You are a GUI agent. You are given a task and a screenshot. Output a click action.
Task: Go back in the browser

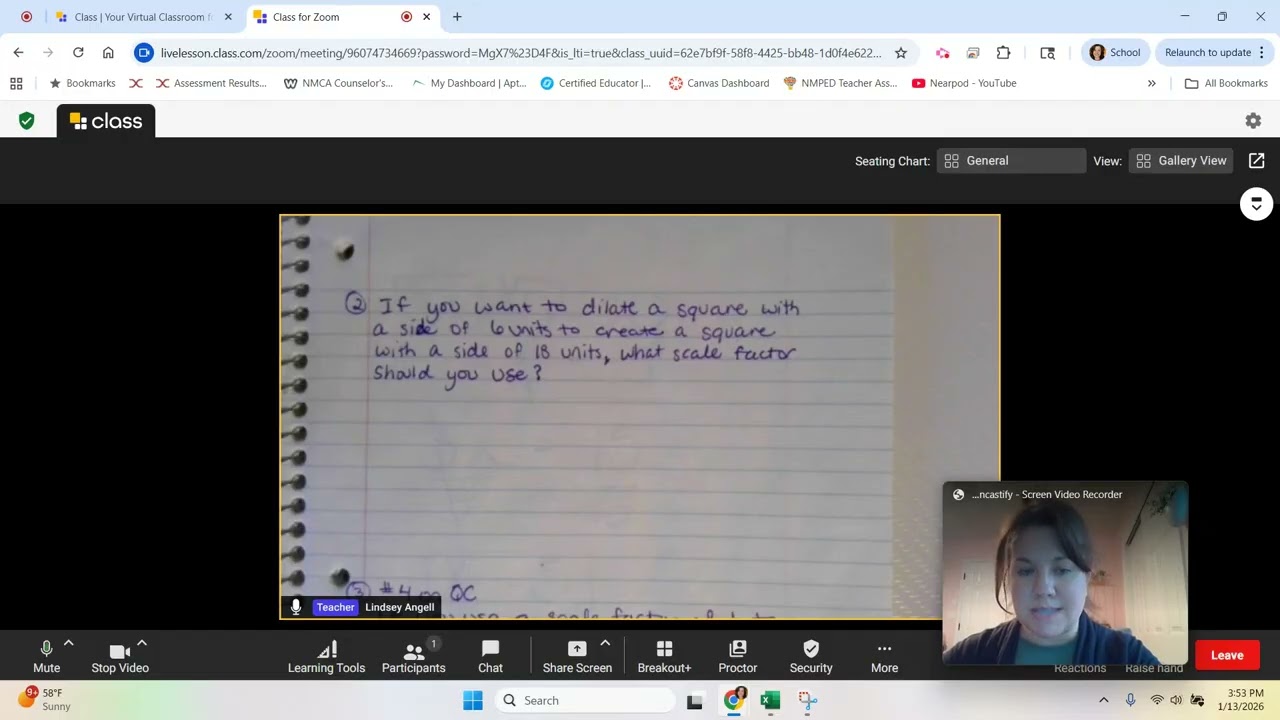point(18,53)
